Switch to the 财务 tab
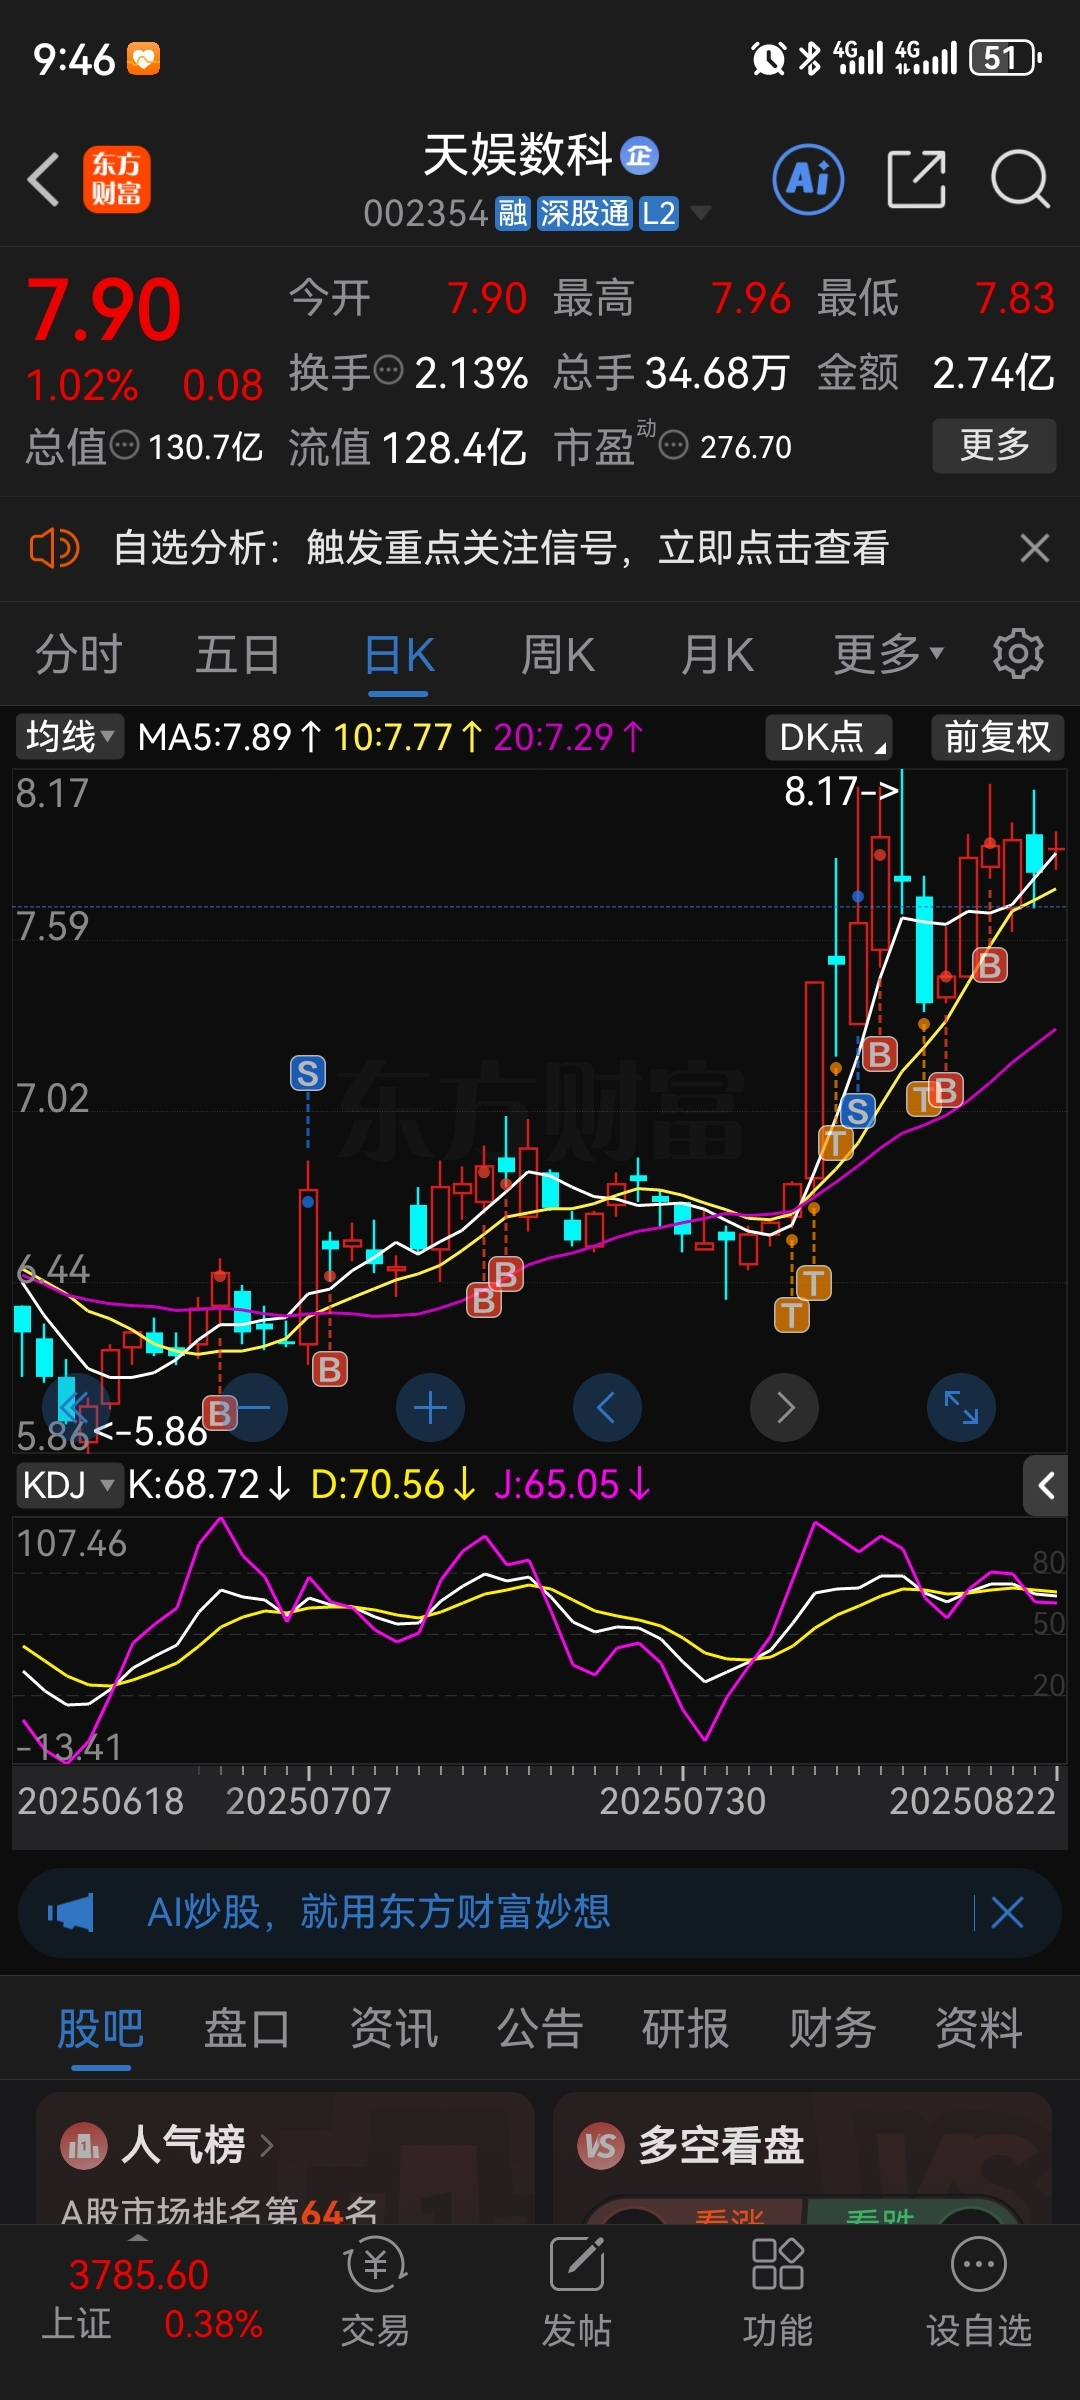 point(832,2030)
